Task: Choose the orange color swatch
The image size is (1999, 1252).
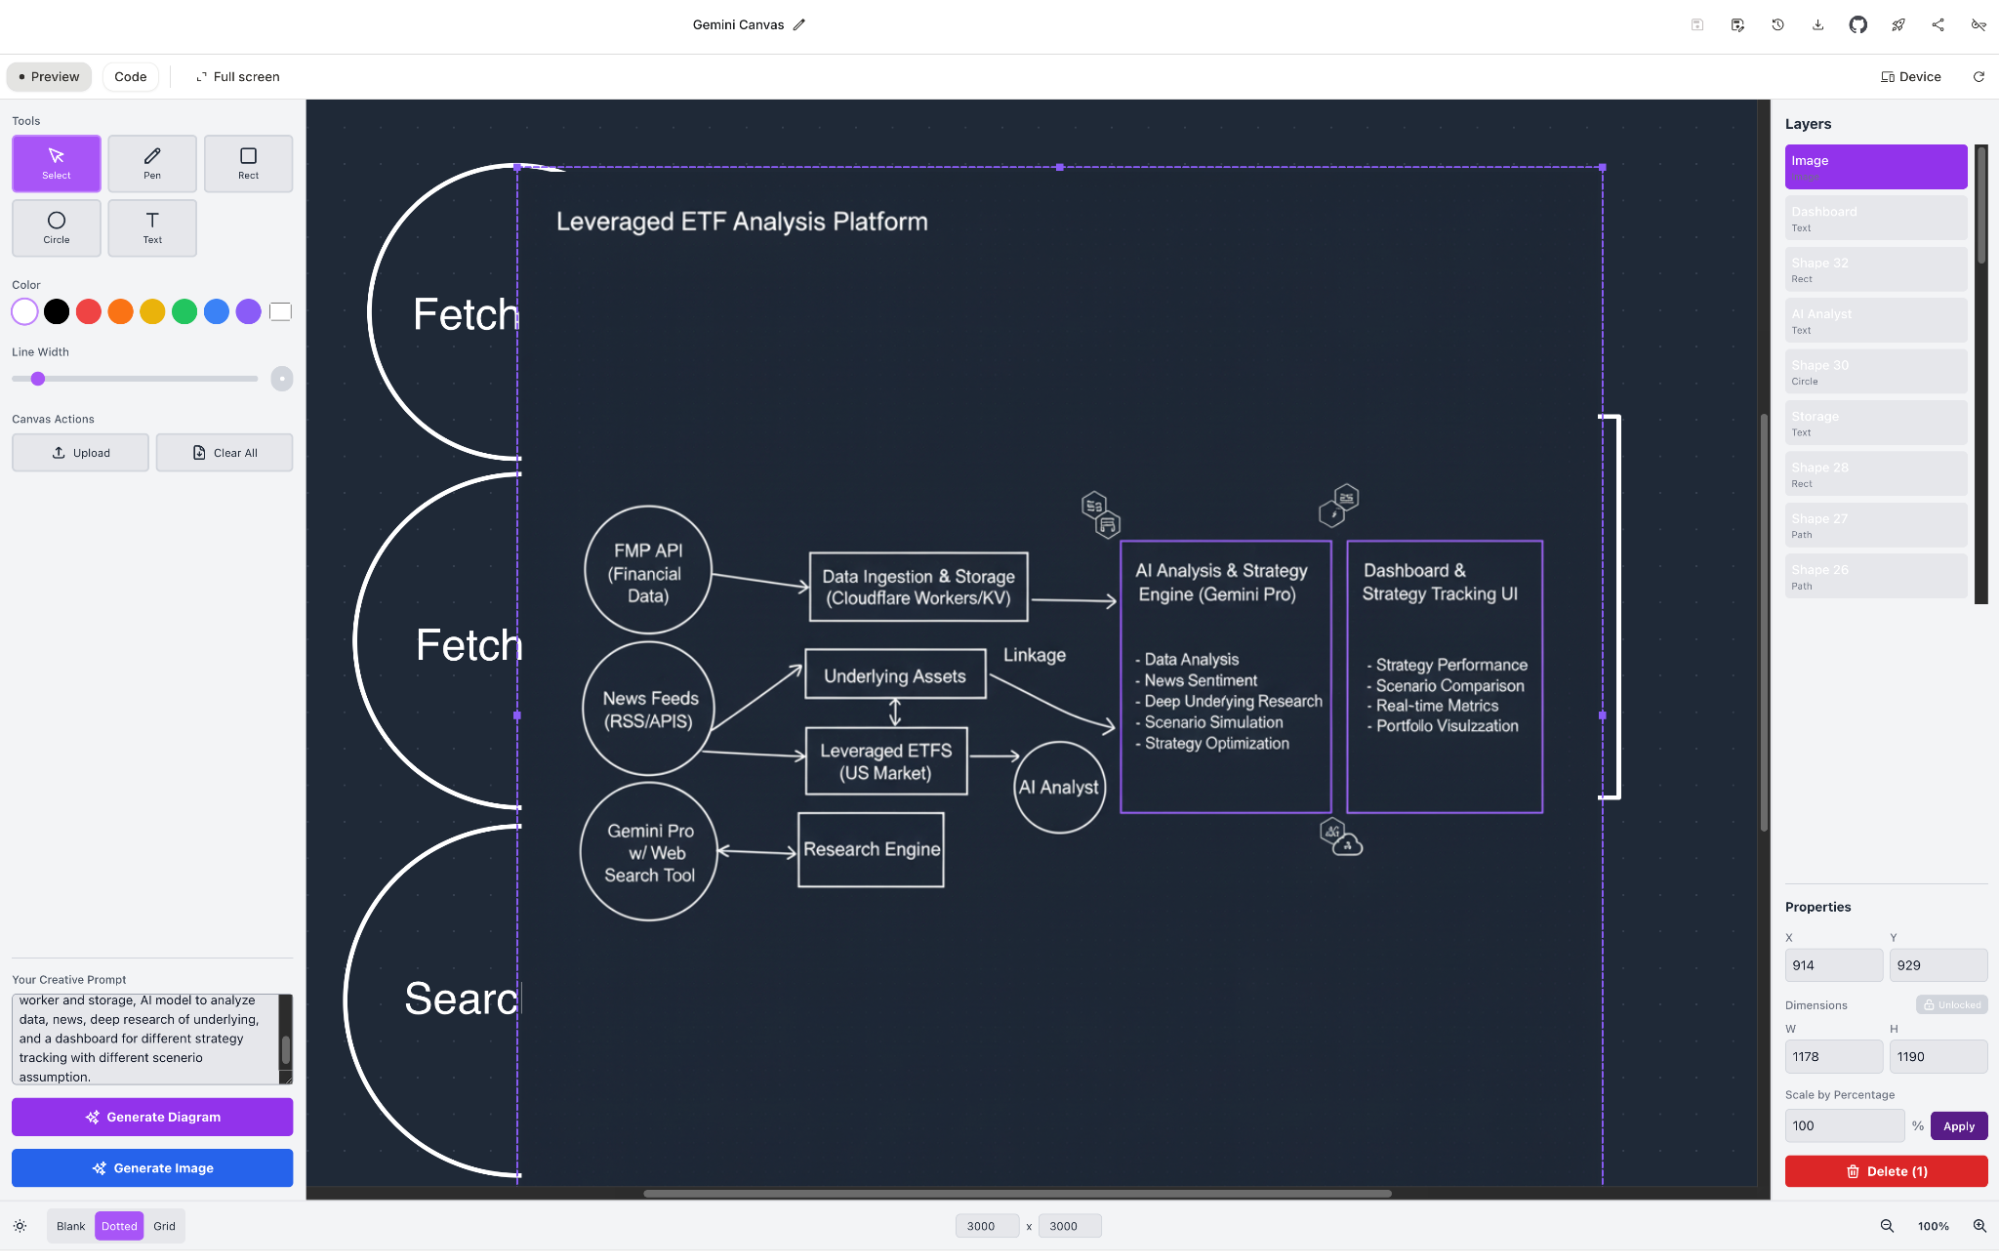Action: 120,312
